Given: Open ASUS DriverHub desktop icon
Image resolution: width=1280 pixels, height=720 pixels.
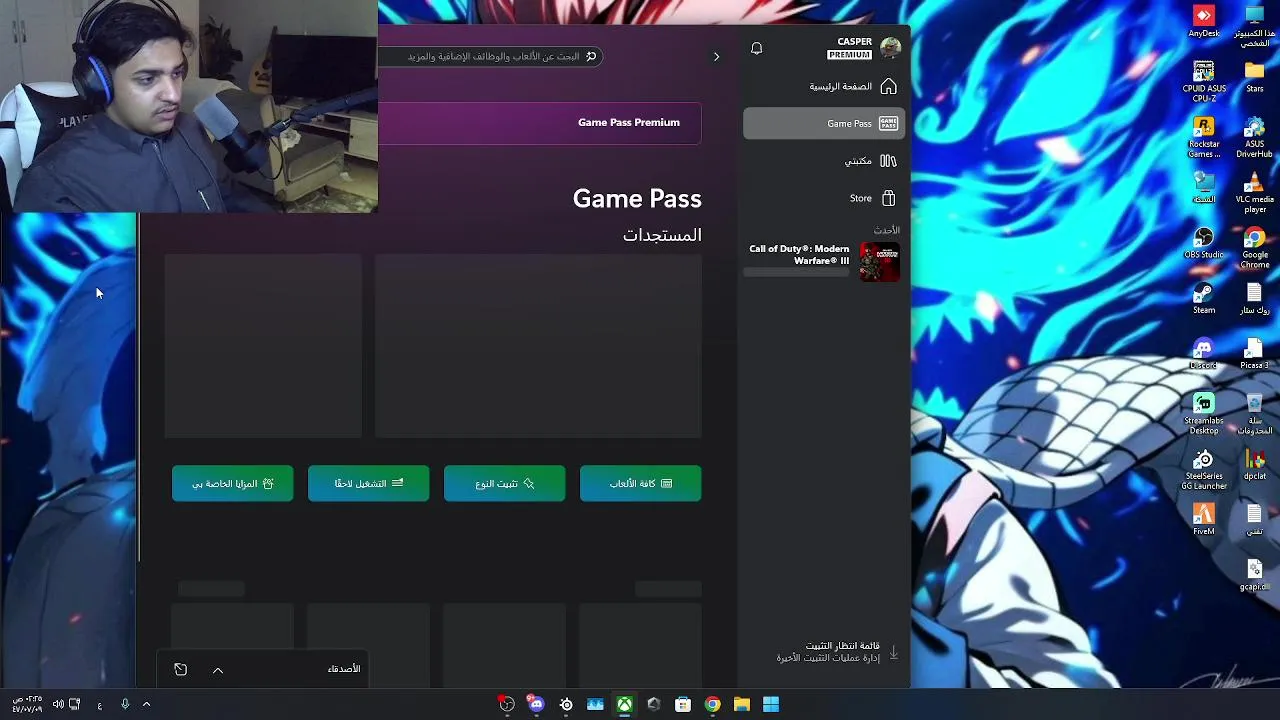Looking at the screenshot, I should pos(1254,137).
